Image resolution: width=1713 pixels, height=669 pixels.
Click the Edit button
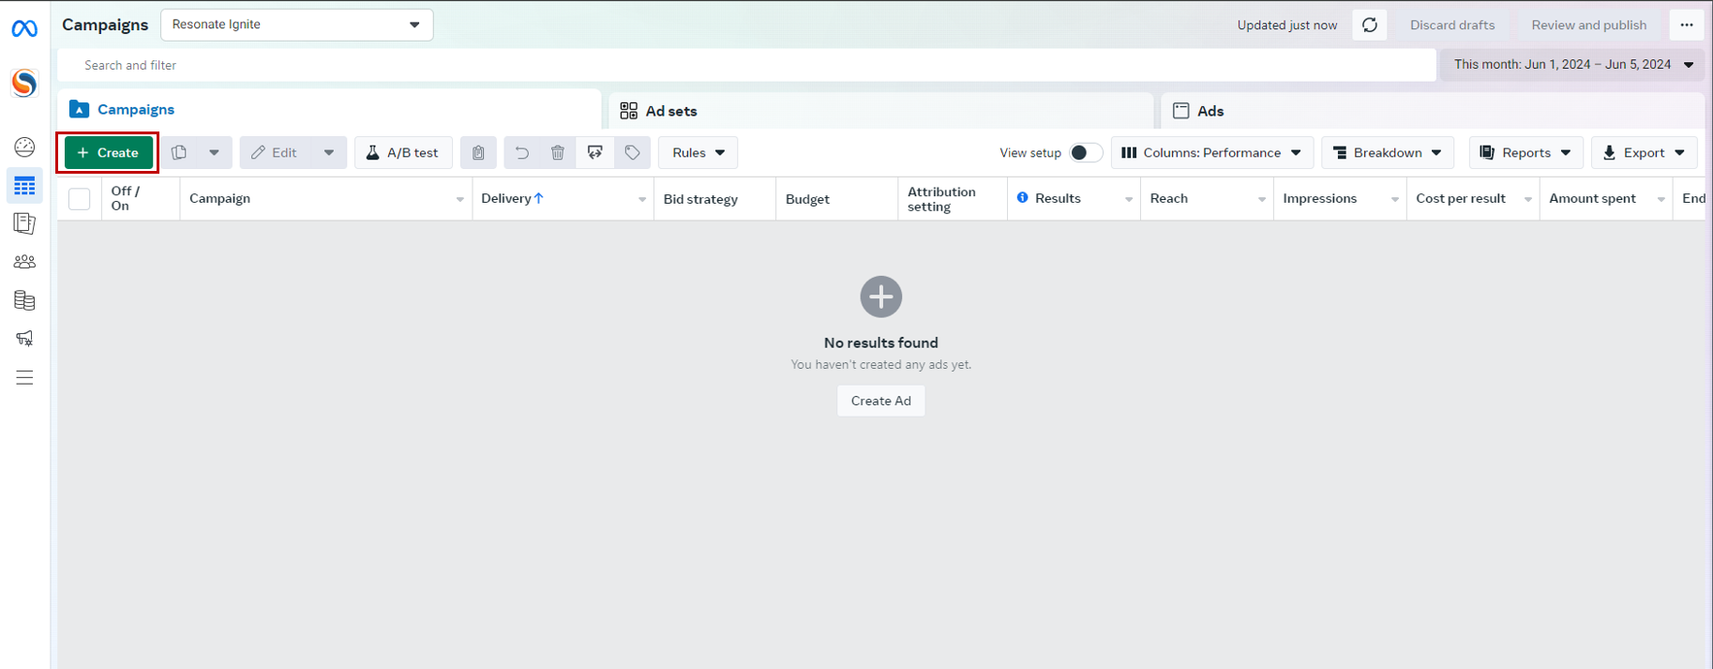[x=274, y=153]
